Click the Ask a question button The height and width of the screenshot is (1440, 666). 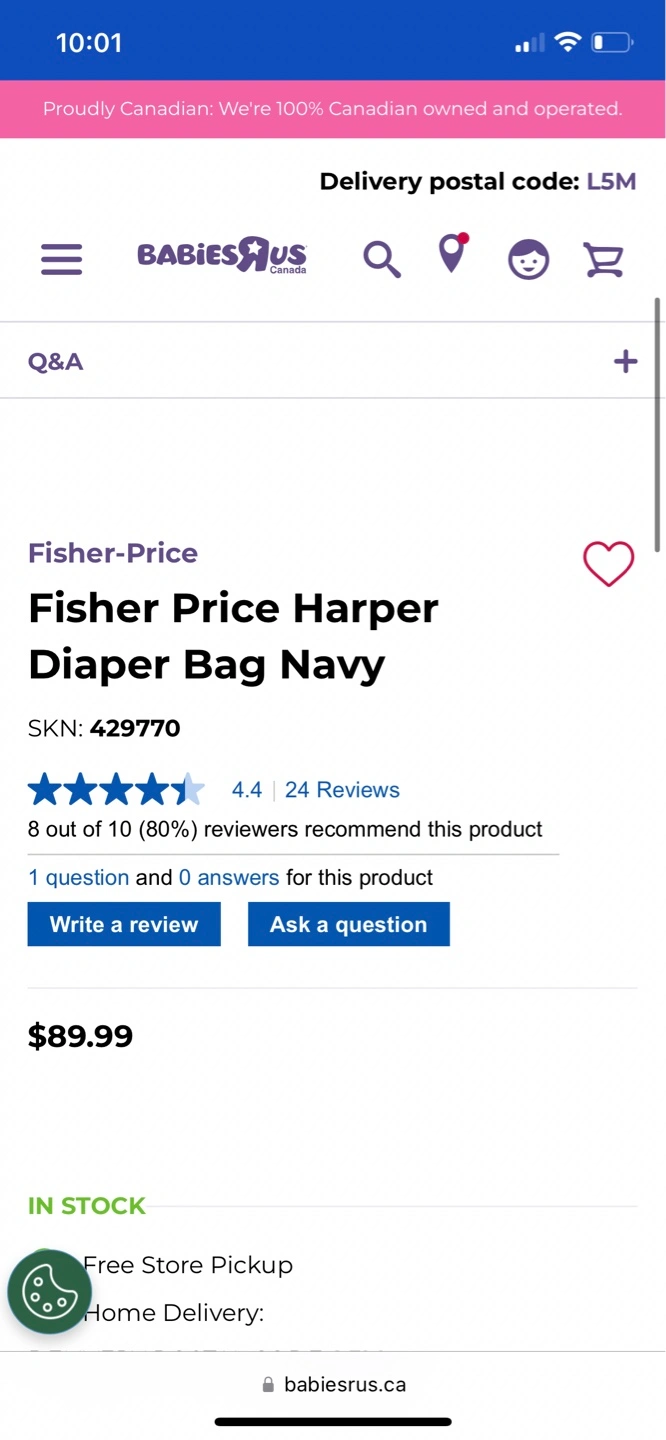tap(348, 924)
